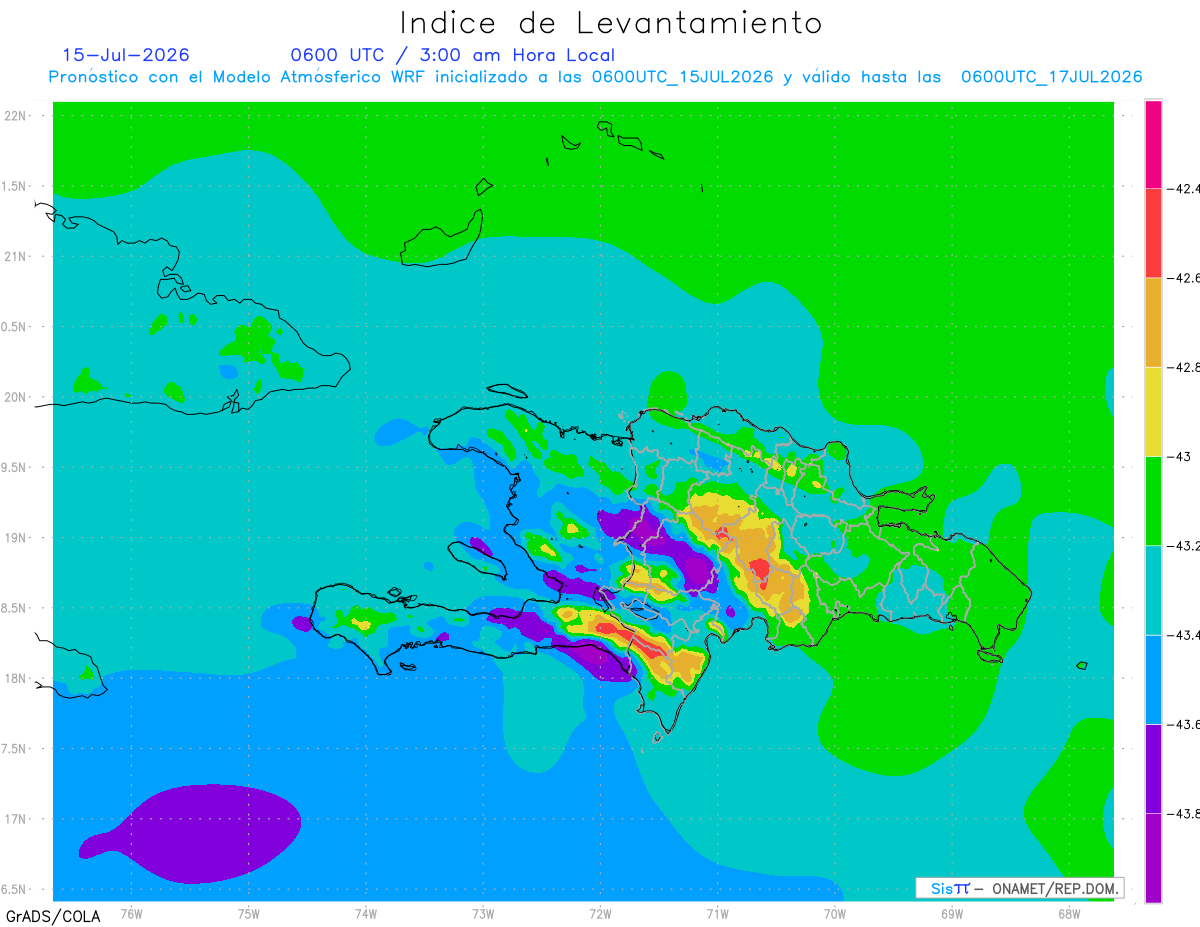The image size is (1200, 927).
Task: Click latitude label "22N"
Action: (x=16, y=116)
